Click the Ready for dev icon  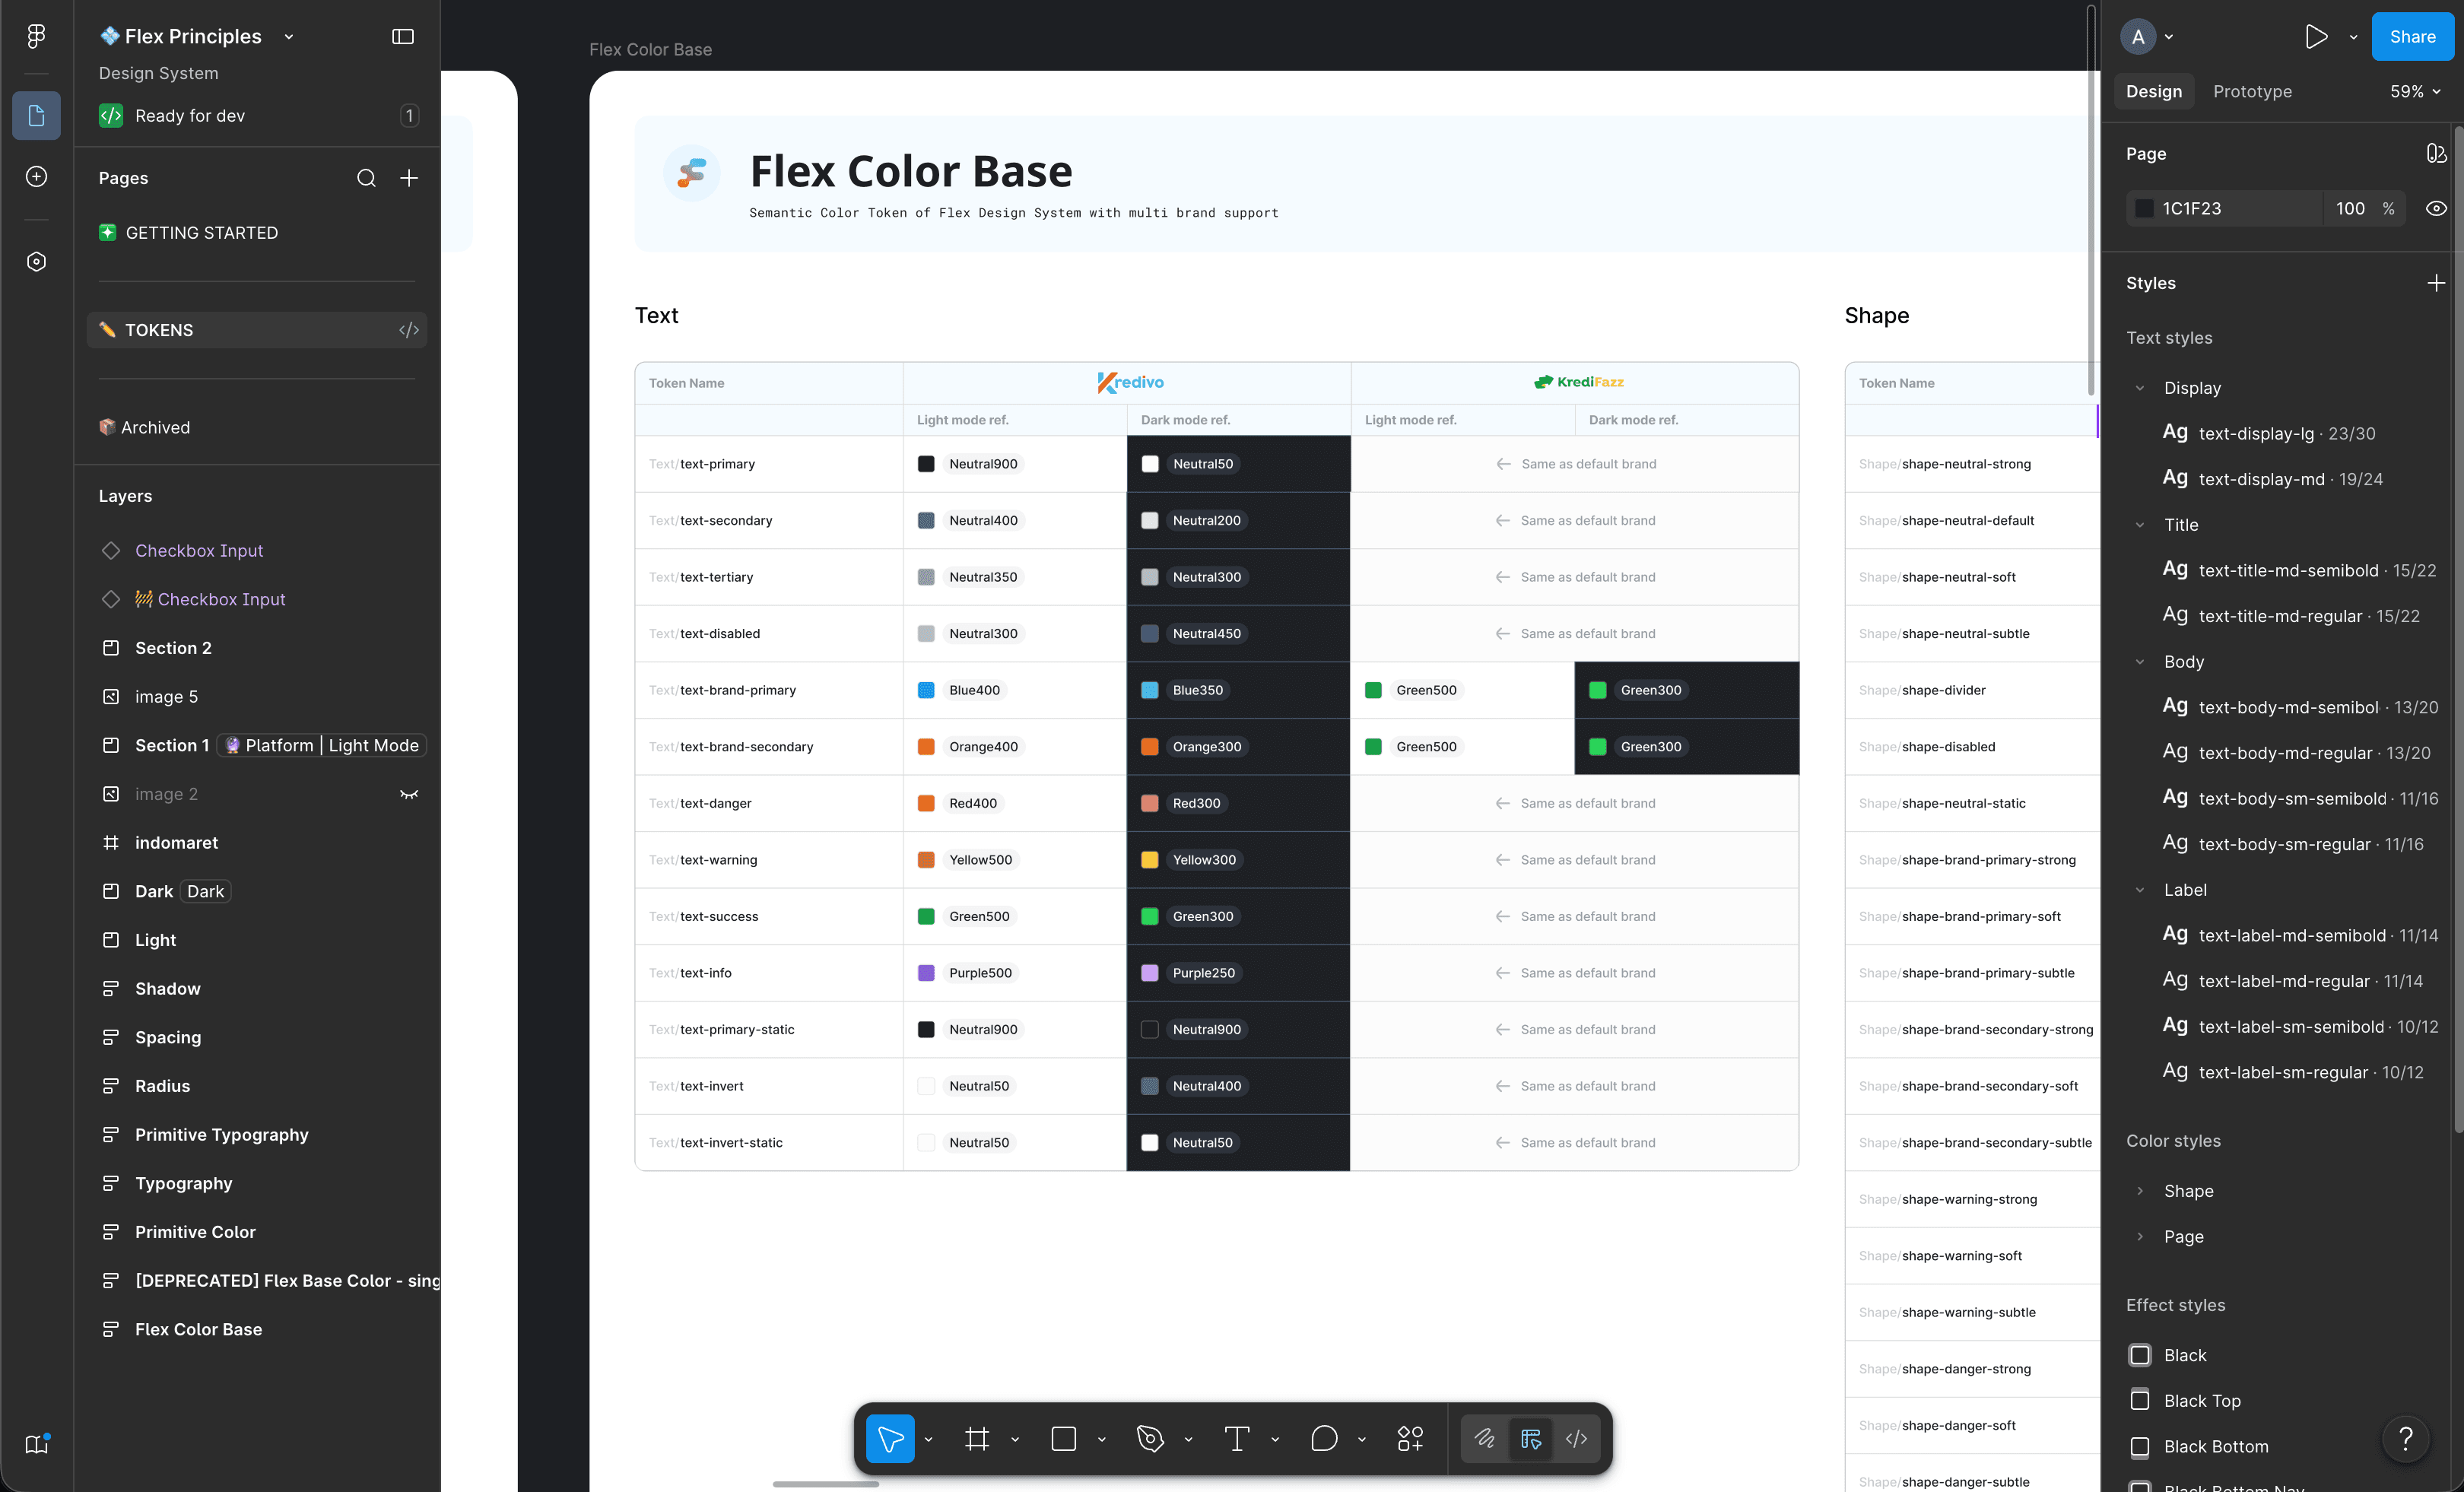pyautogui.click(x=111, y=116)
